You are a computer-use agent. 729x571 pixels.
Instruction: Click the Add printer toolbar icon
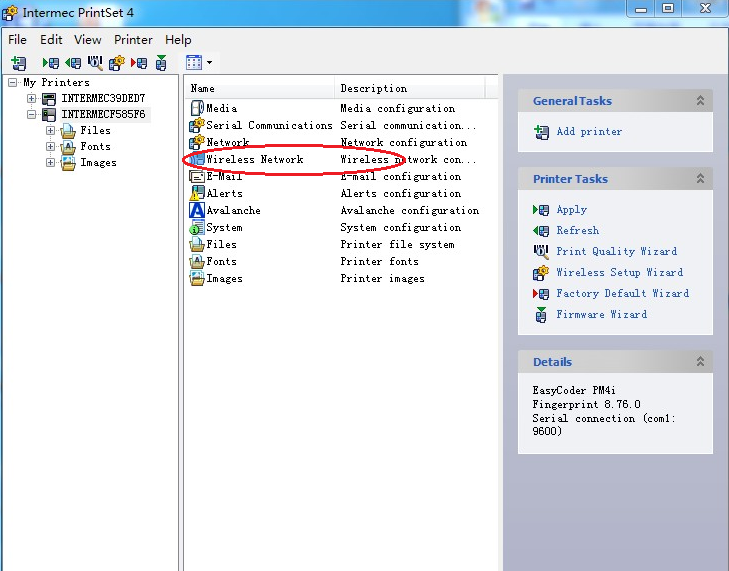click(19, 63)
